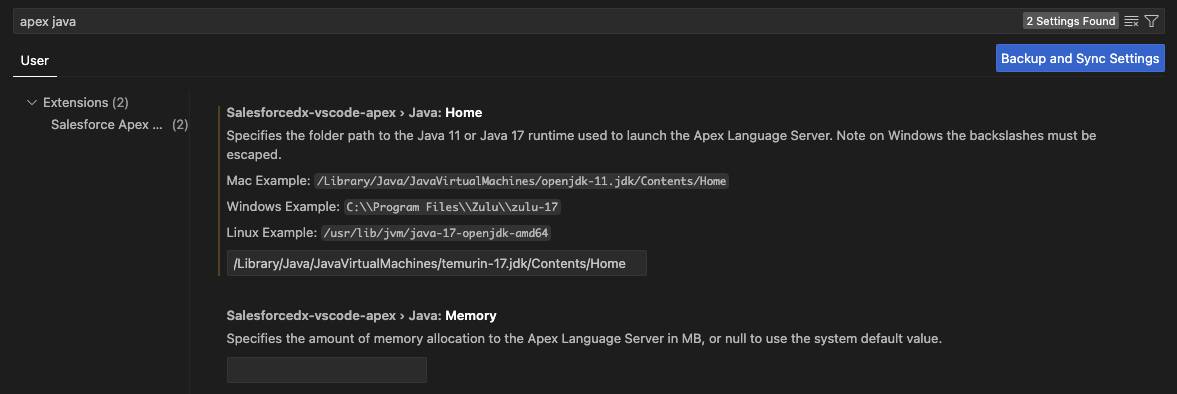The height and width of the screenshot is (394, 1177).
Task: Click the Mac example path text
Action: click(x=522, y=181)
